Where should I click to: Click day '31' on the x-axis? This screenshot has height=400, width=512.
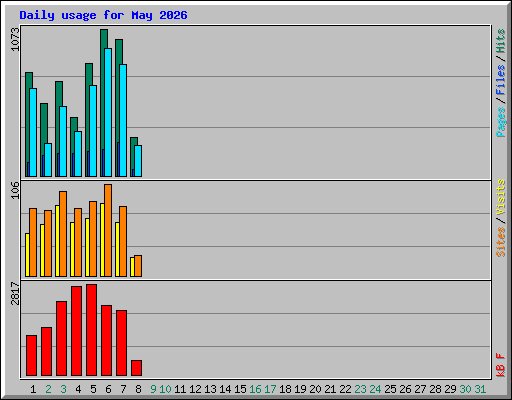click(x=480, y=389)
